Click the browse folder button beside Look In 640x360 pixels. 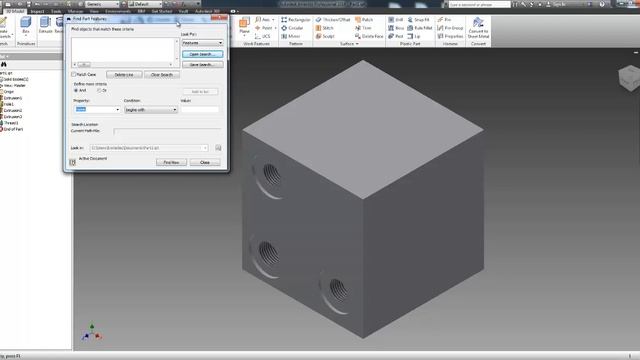(x=218, y=148)
